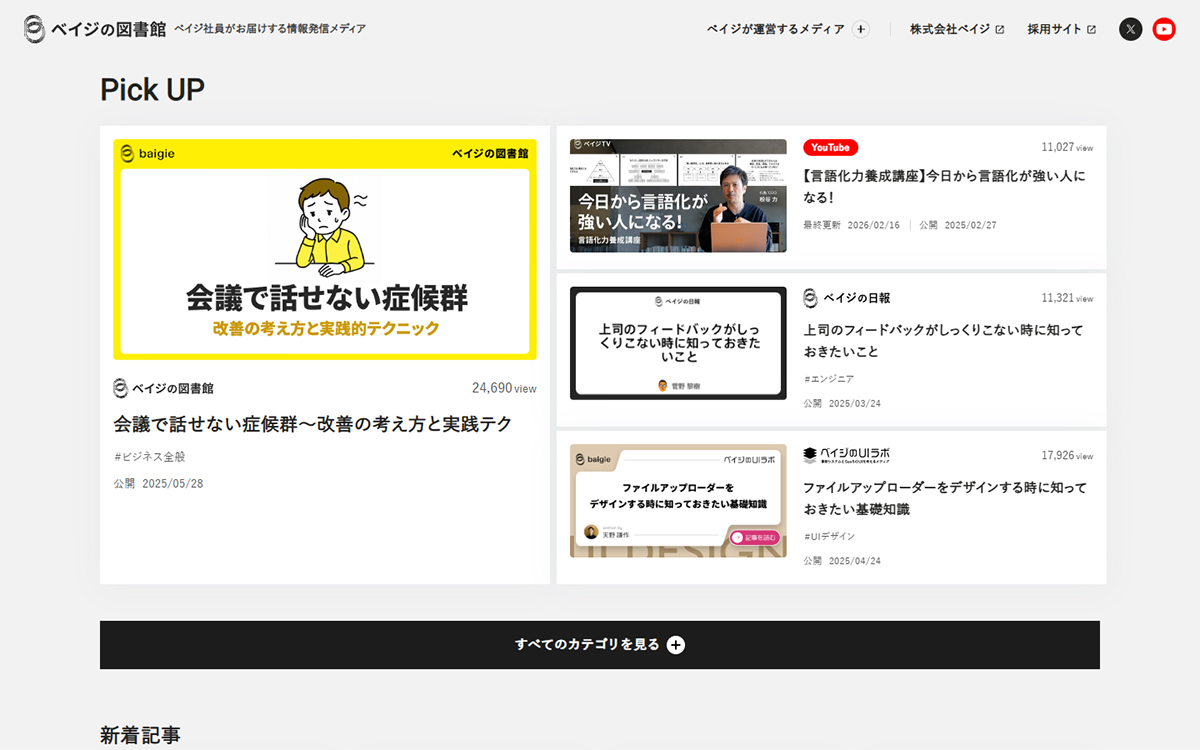Click the ベイジの図書館 icon under the featured article

tap(119, 387)
